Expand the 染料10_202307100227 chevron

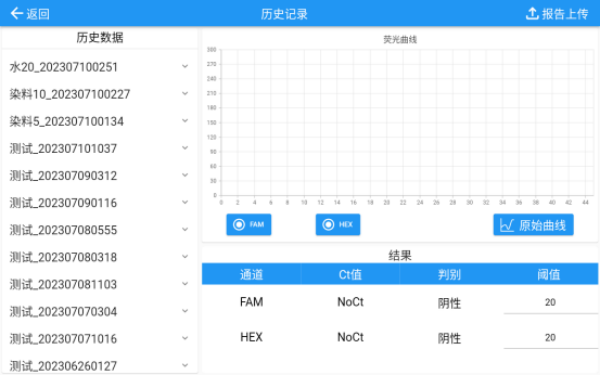tap(185, 94)
